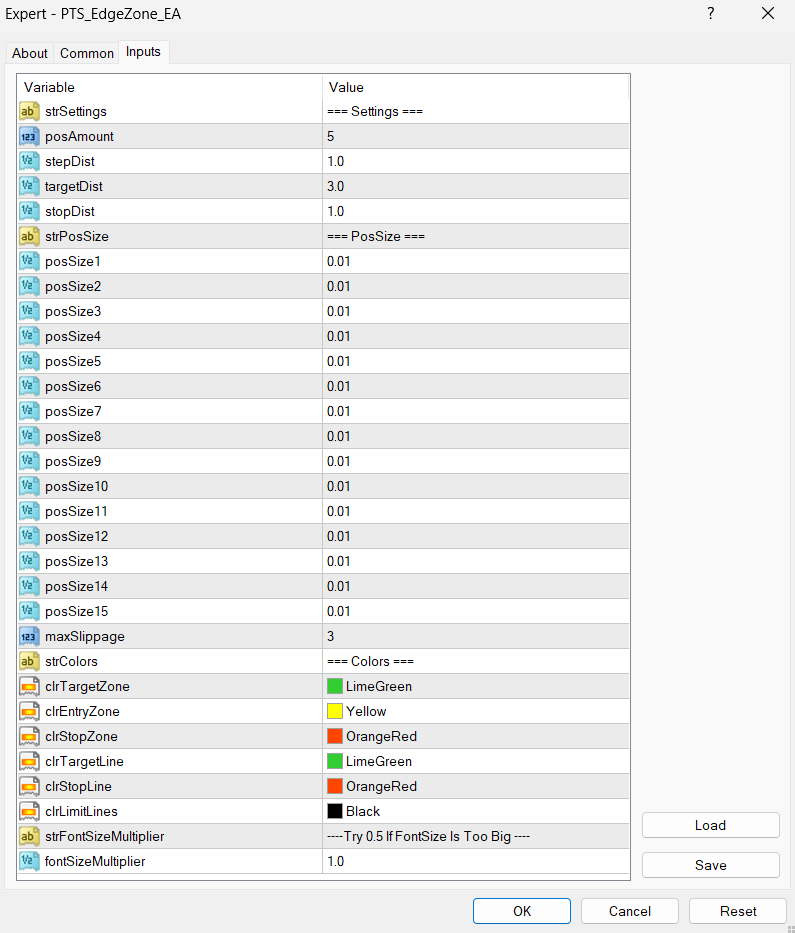Click the double icon beside targetDist
The image size is (795, 933).
click(x=29, y=186)
